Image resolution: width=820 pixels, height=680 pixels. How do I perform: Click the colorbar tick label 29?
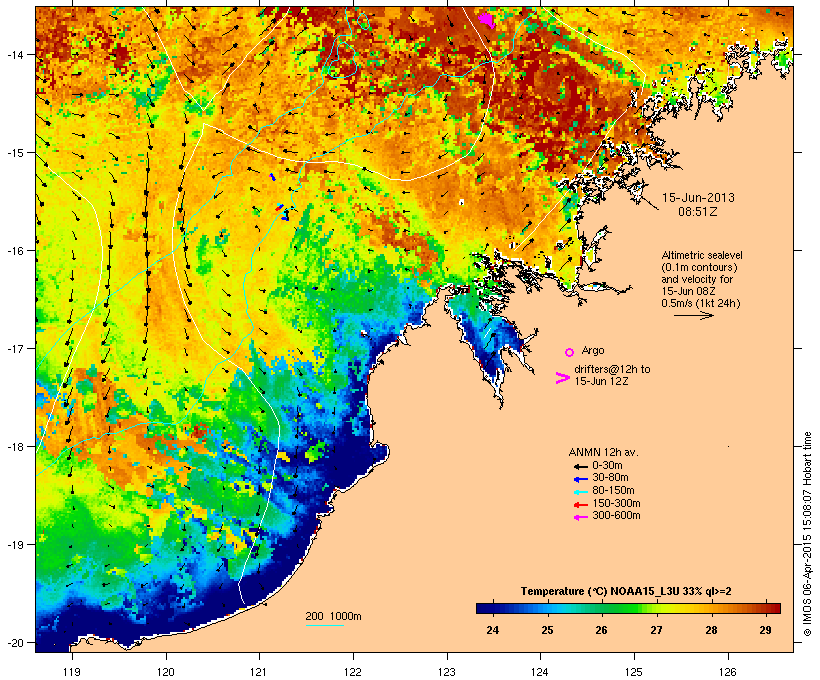click(x=766, y=630)
